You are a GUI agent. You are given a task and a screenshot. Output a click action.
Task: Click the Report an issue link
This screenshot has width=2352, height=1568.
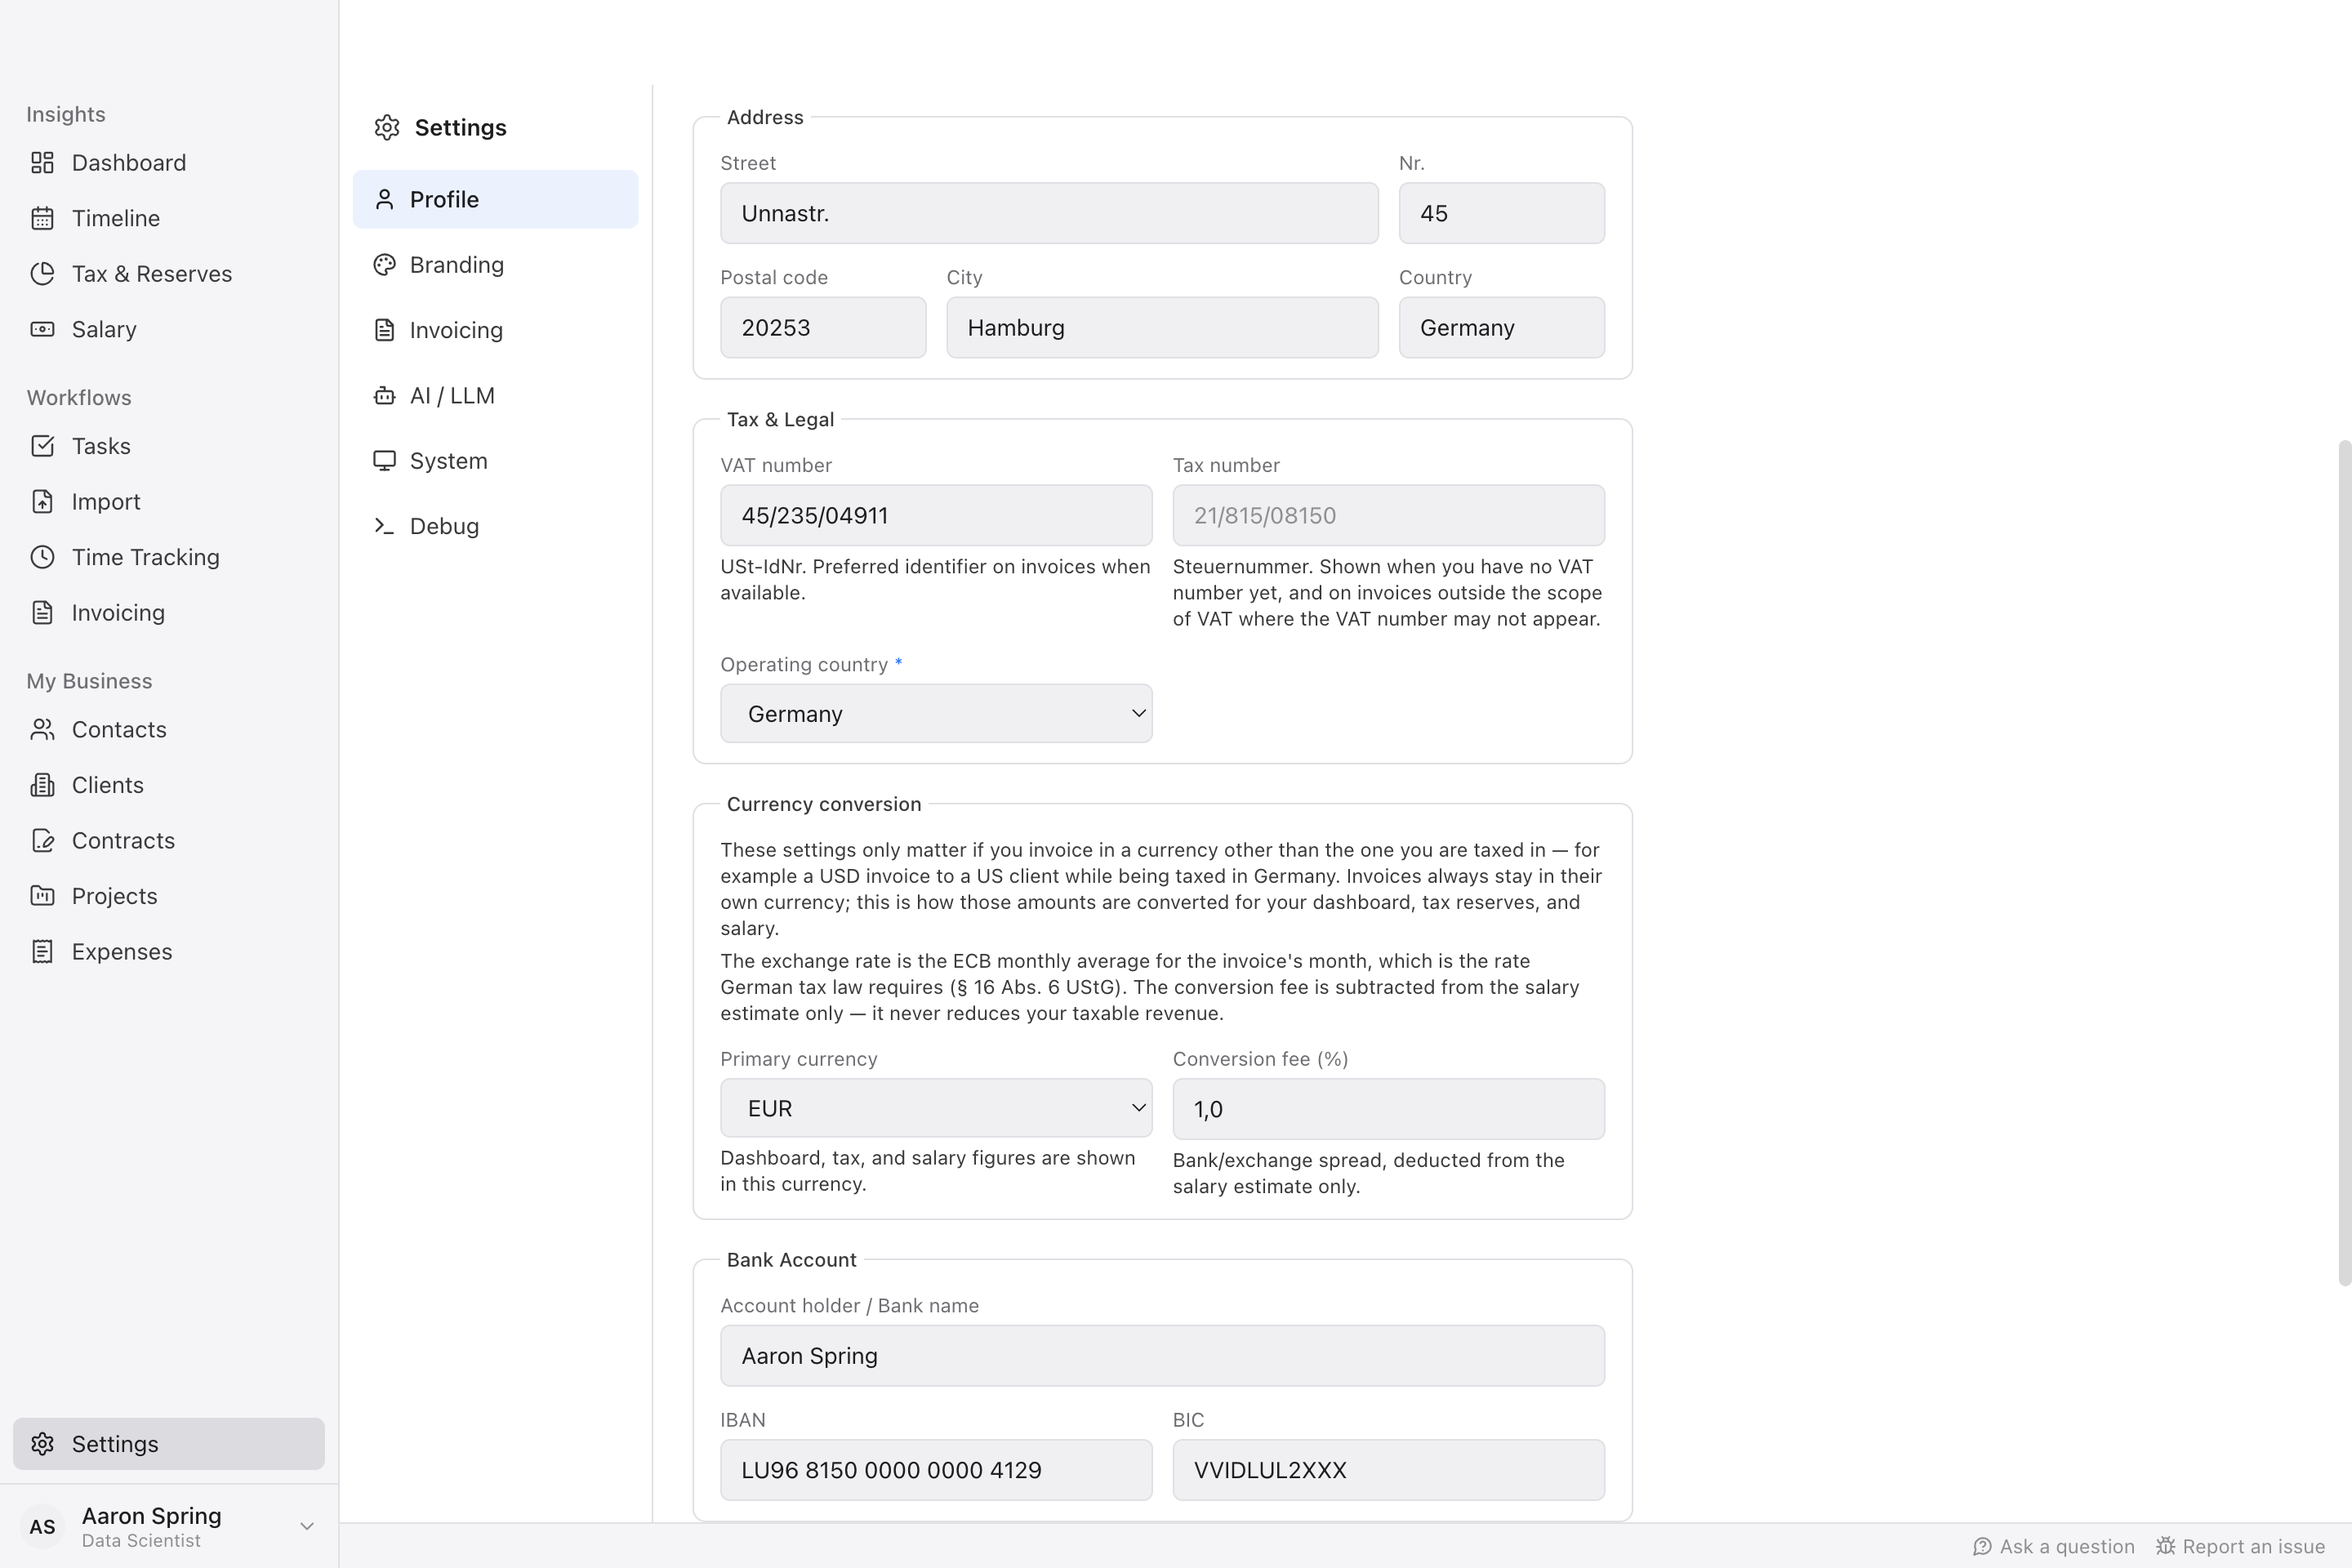tap(2239, 1547)
